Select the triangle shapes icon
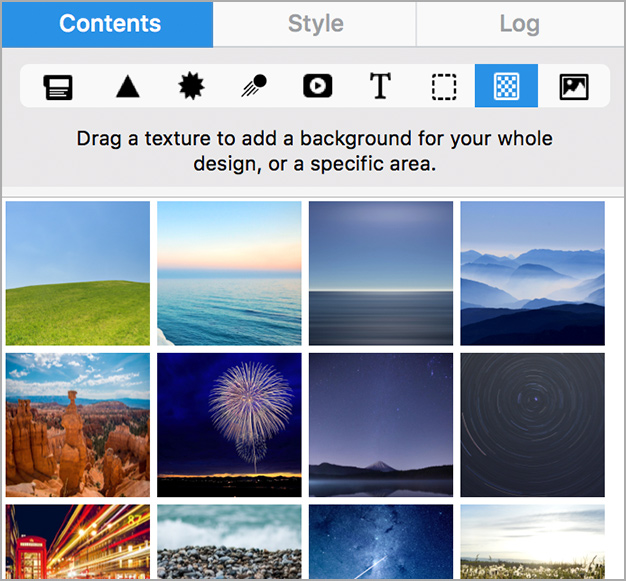Image resolution: width=626 pixels, height=581 pixels. [x=128, y=87]
